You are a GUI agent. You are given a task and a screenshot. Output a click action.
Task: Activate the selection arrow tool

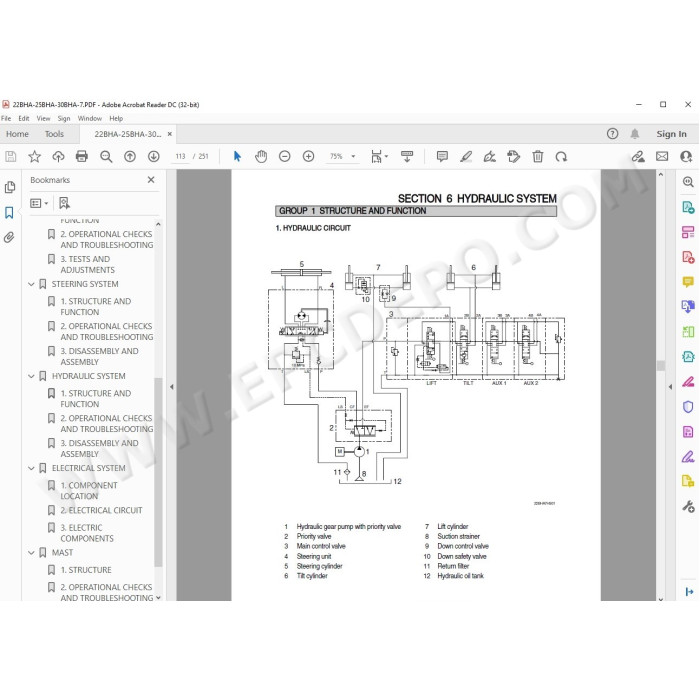(x=237, y=156)
